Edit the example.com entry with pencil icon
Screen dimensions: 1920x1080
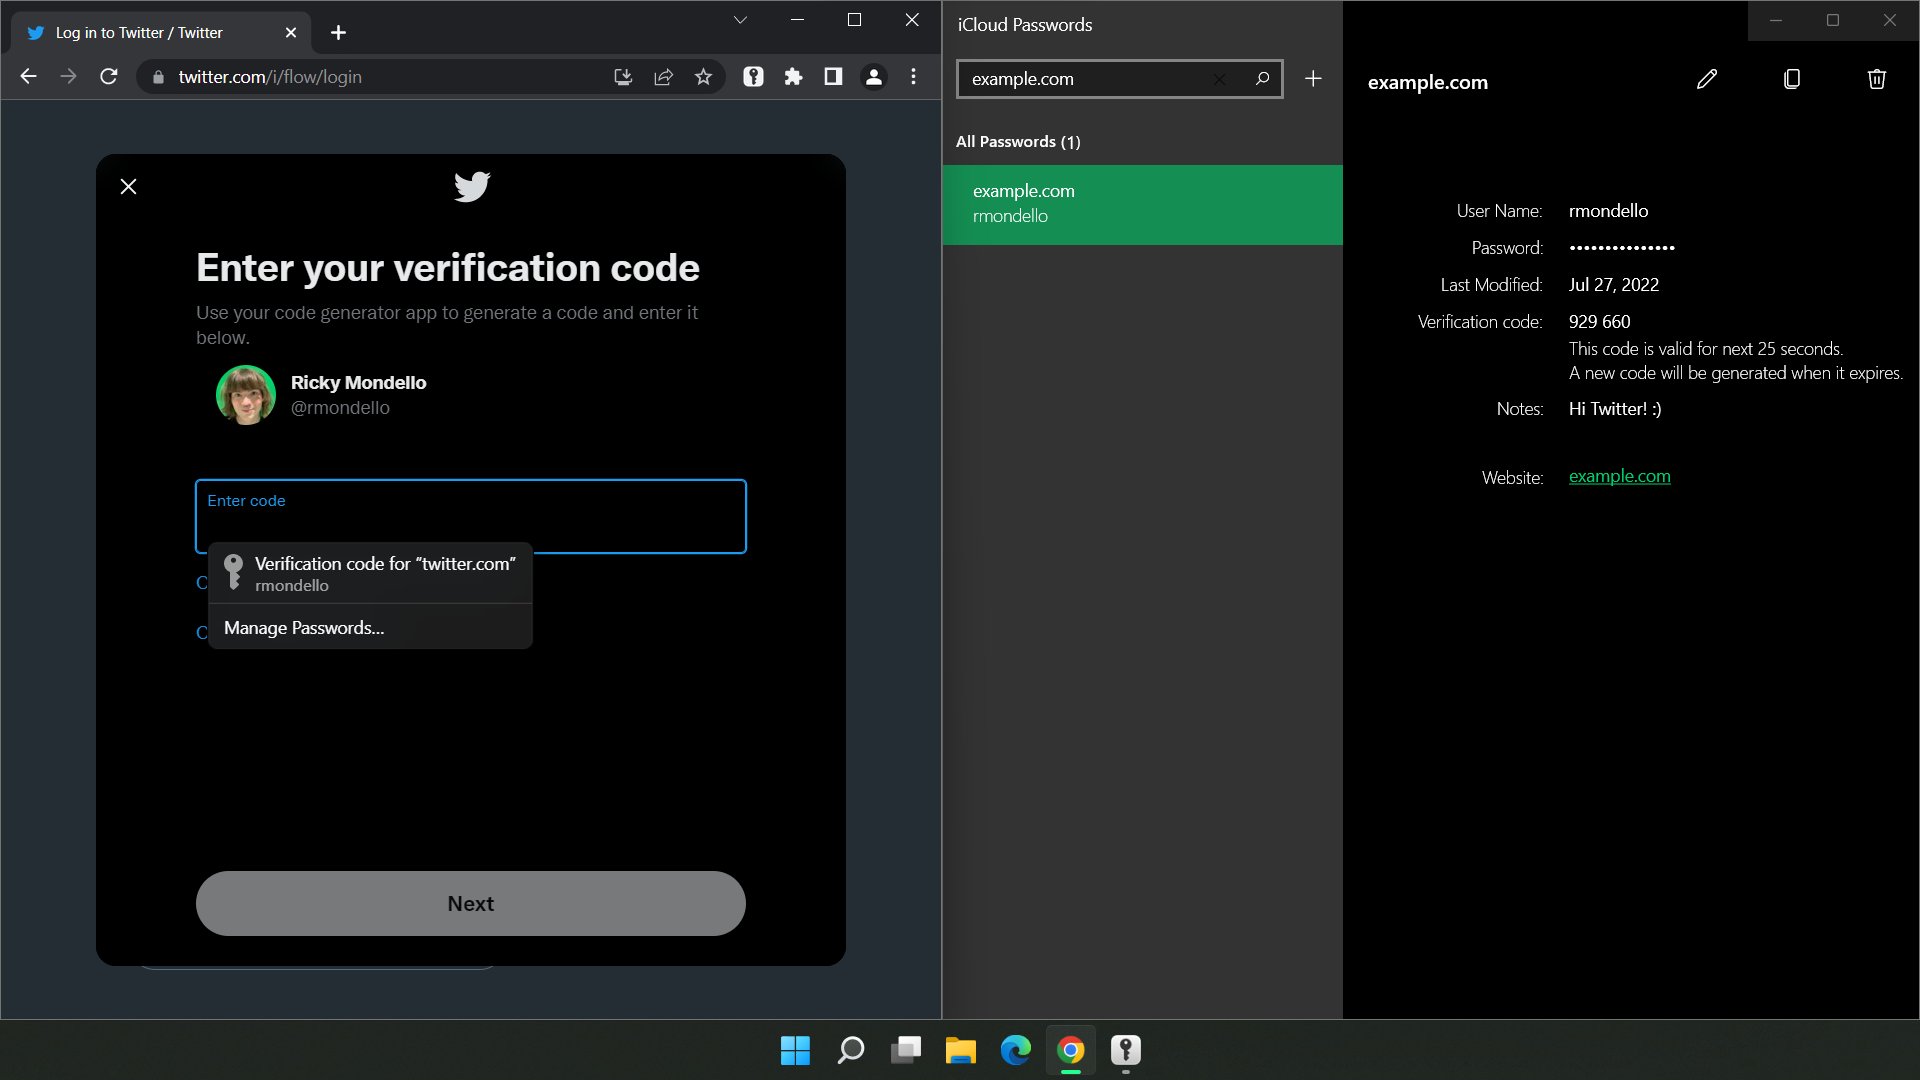tap(1707, 79)
